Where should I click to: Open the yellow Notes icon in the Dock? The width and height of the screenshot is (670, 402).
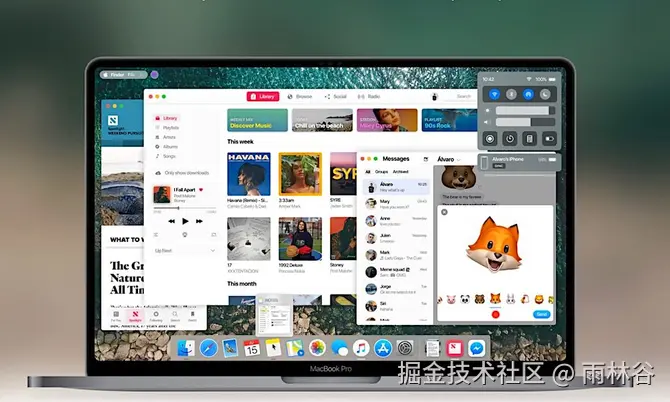(273, 348)
